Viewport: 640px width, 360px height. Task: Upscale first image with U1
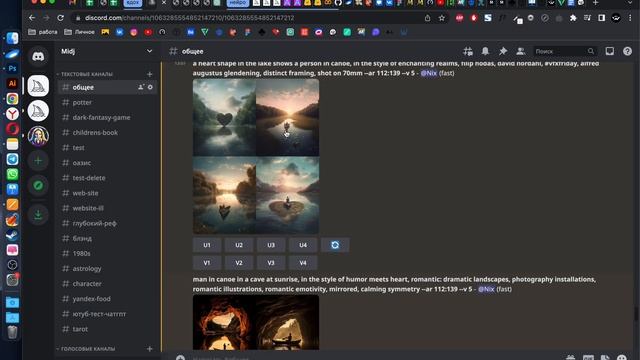(207, 245)
